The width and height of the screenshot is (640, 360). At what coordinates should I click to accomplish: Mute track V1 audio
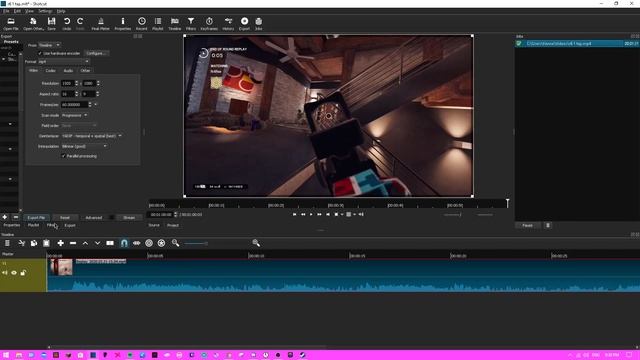[x=5, y=273]
